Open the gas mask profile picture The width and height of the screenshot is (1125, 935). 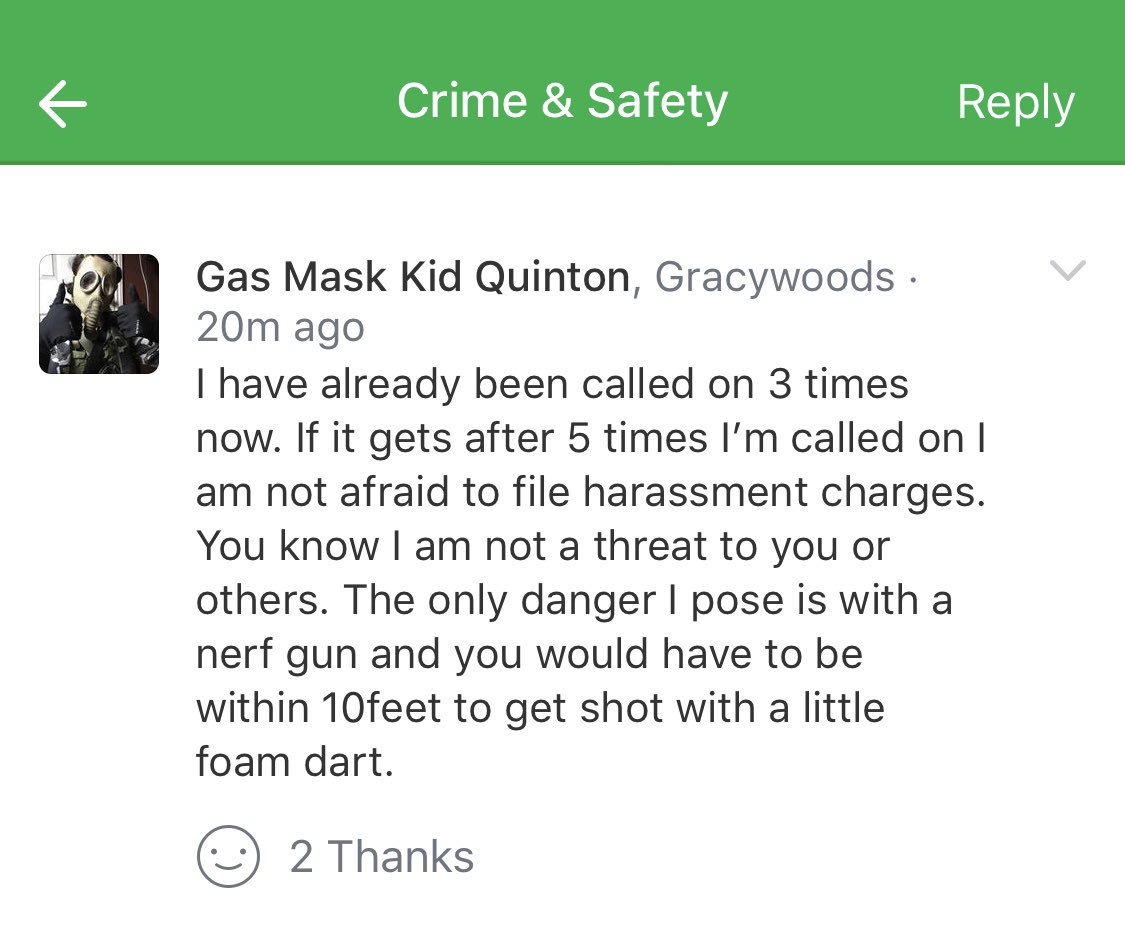pos(99,314)
